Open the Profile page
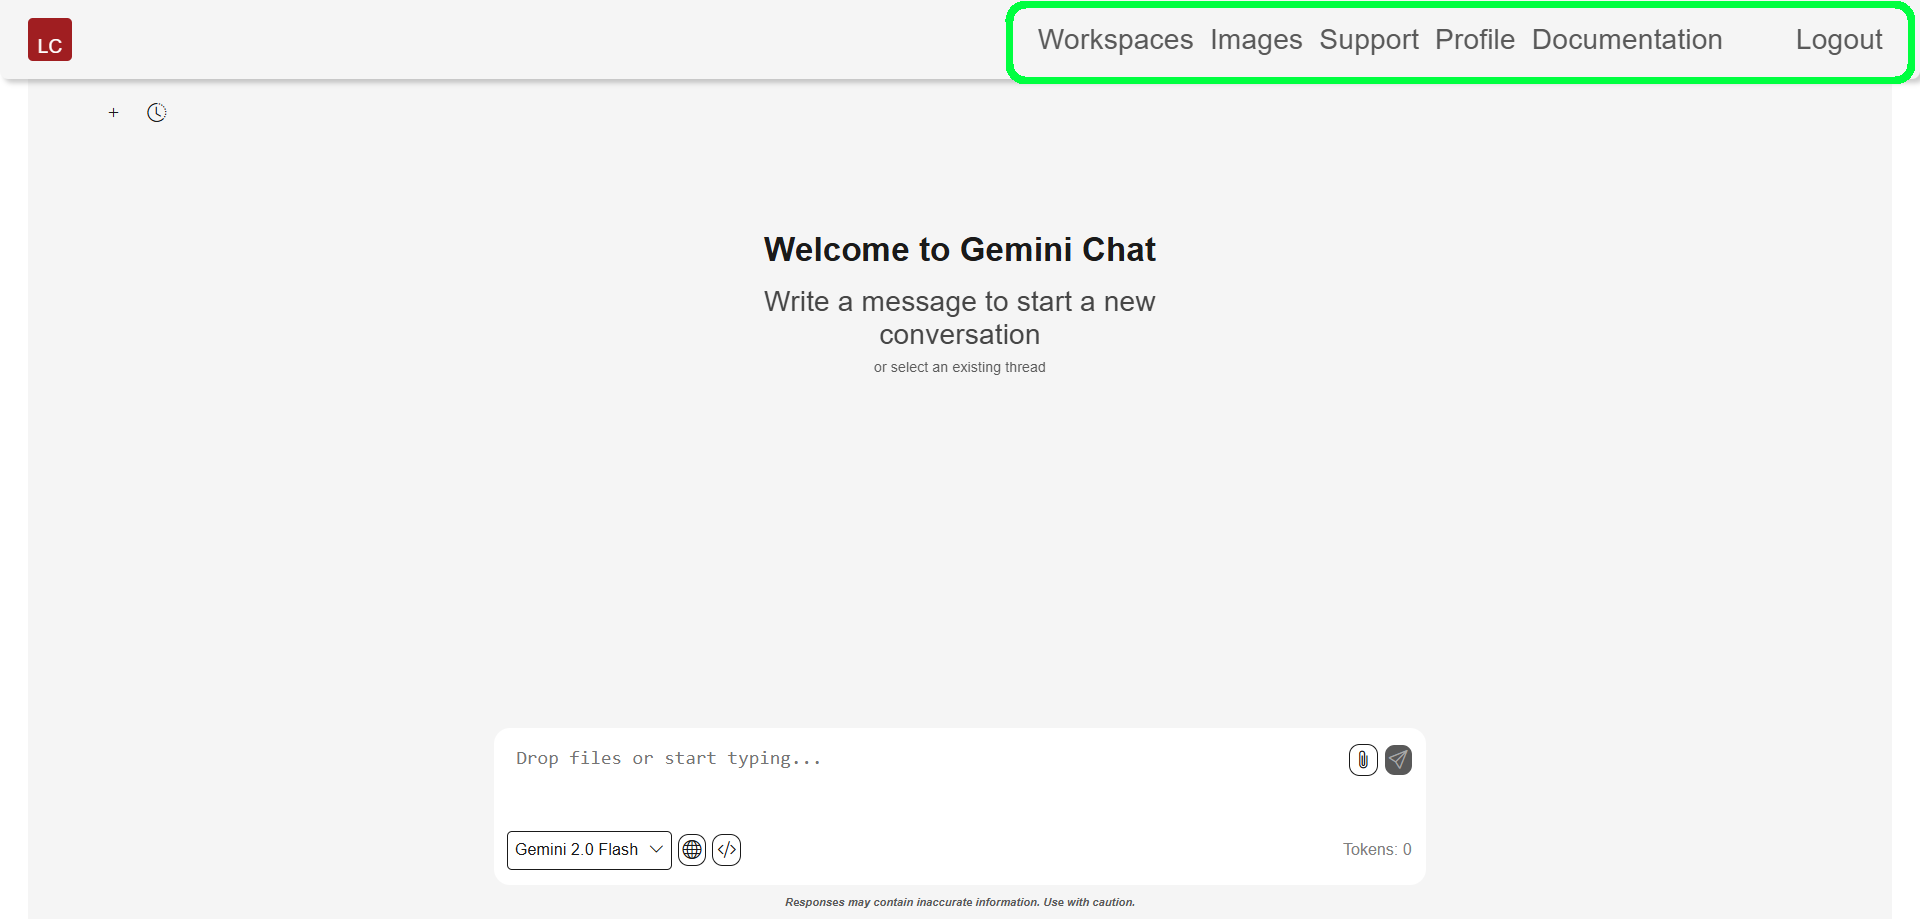The width and height of the screenshot is (1920, 919). 1475,40
